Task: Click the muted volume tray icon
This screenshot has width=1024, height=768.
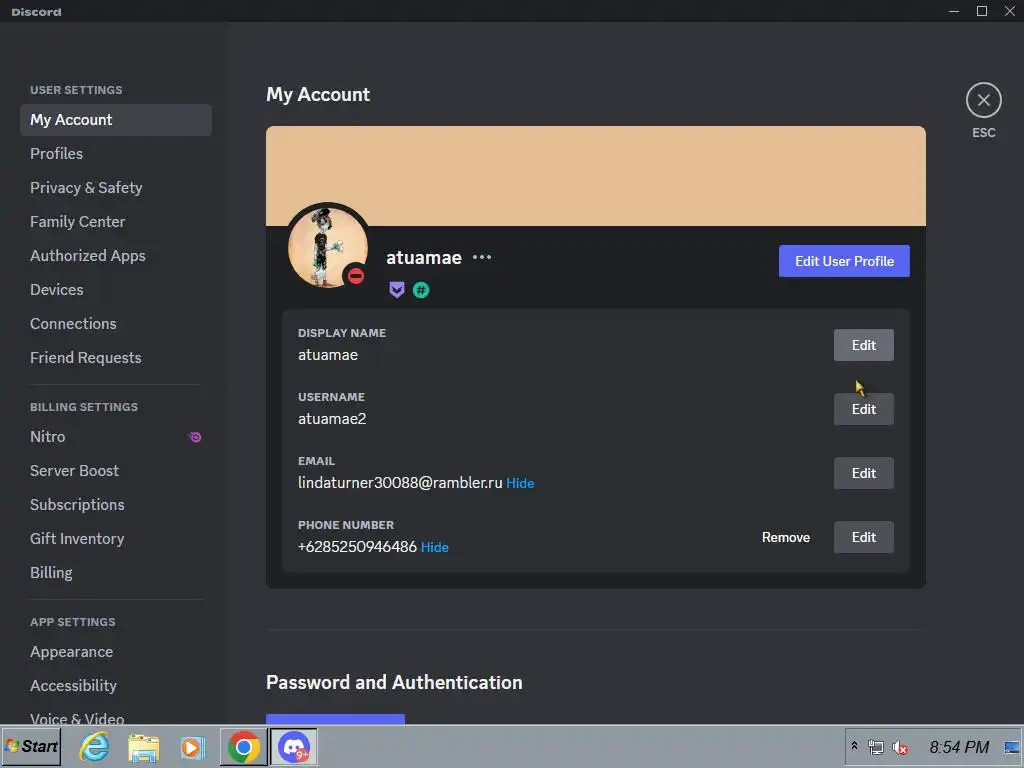Action: click(x=900, y=747)
